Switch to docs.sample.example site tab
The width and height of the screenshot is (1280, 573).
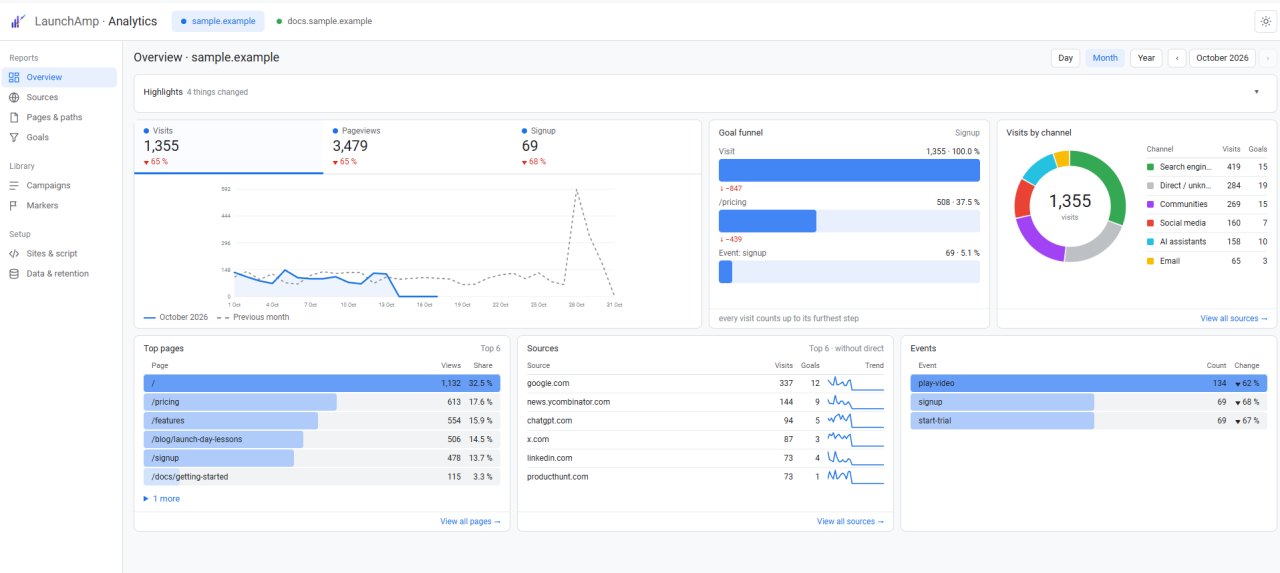(323, 21)
